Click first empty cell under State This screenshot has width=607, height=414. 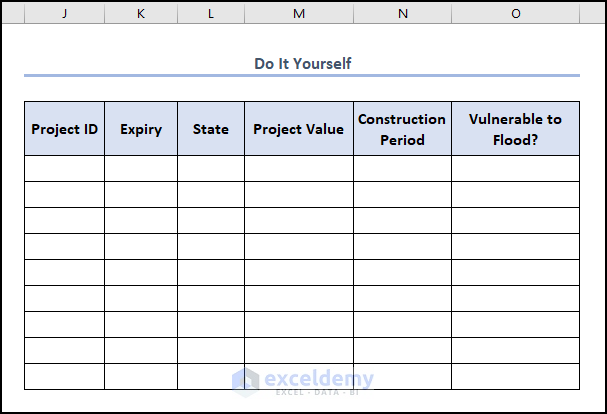point(211,168)
